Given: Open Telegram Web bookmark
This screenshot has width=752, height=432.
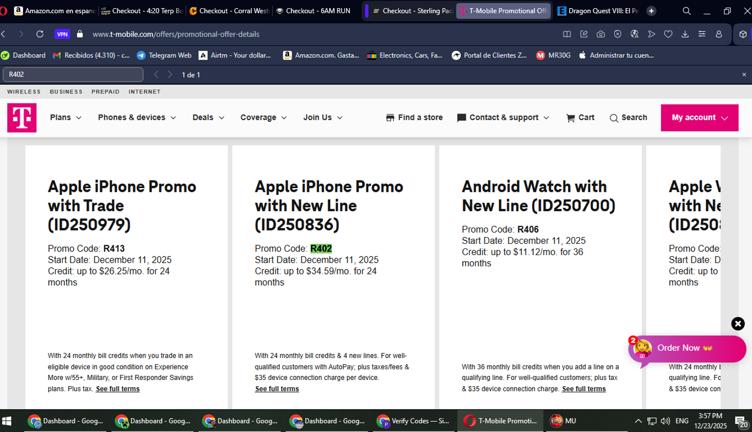Looking at the screenshot, I should click(x=164, y=55).
